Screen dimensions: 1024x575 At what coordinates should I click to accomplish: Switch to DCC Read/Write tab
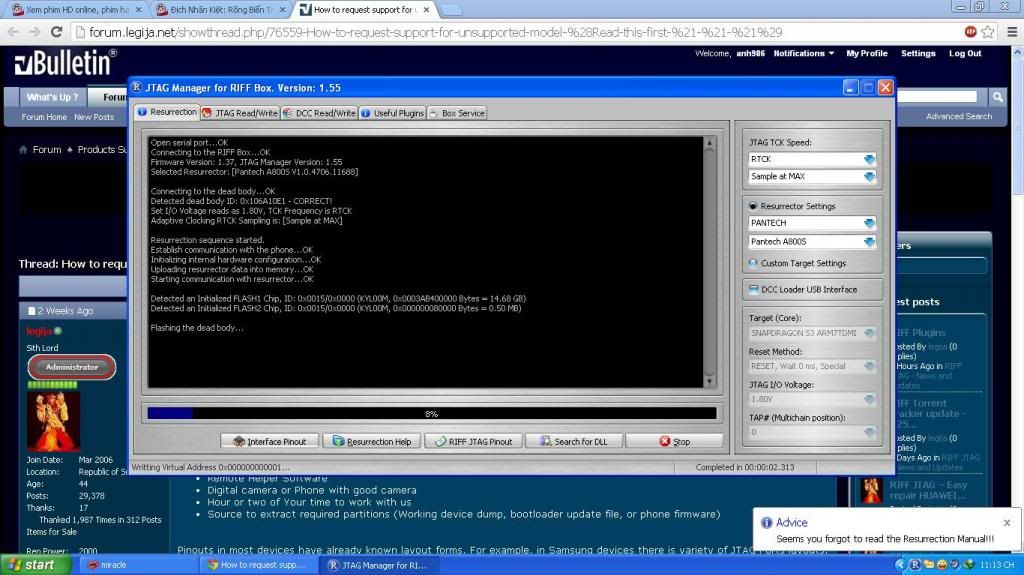point(319,113)
